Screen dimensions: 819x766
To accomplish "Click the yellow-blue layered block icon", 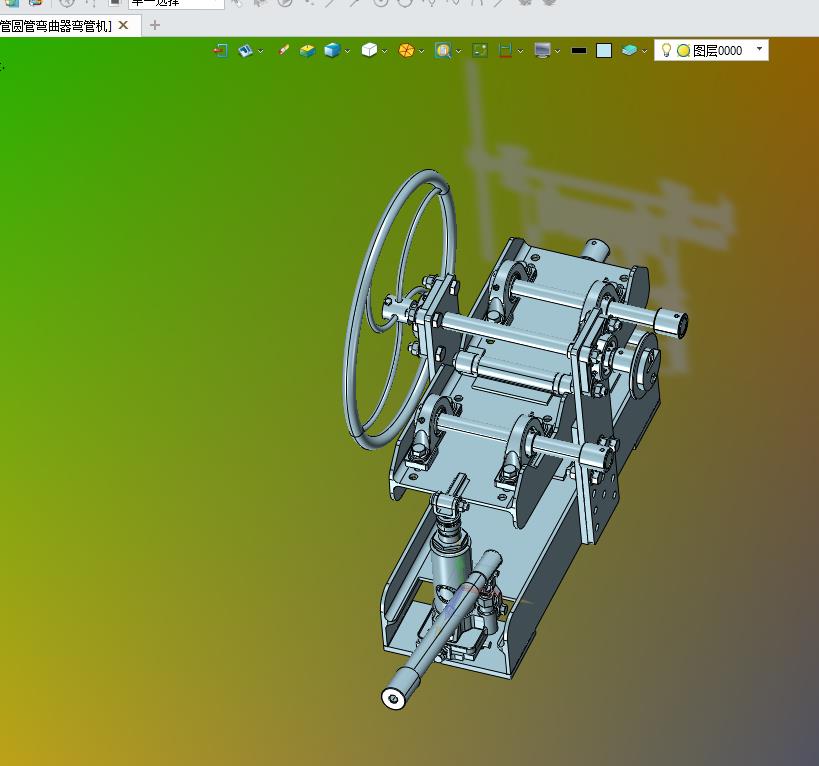I will pyautogui.click(x=307, y=51).
